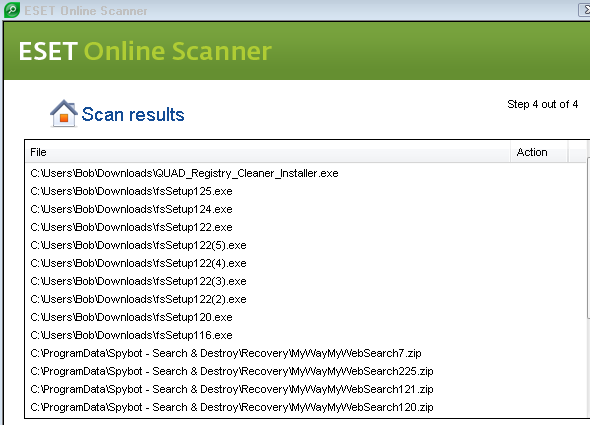Click the Action column header

[539, 152]
